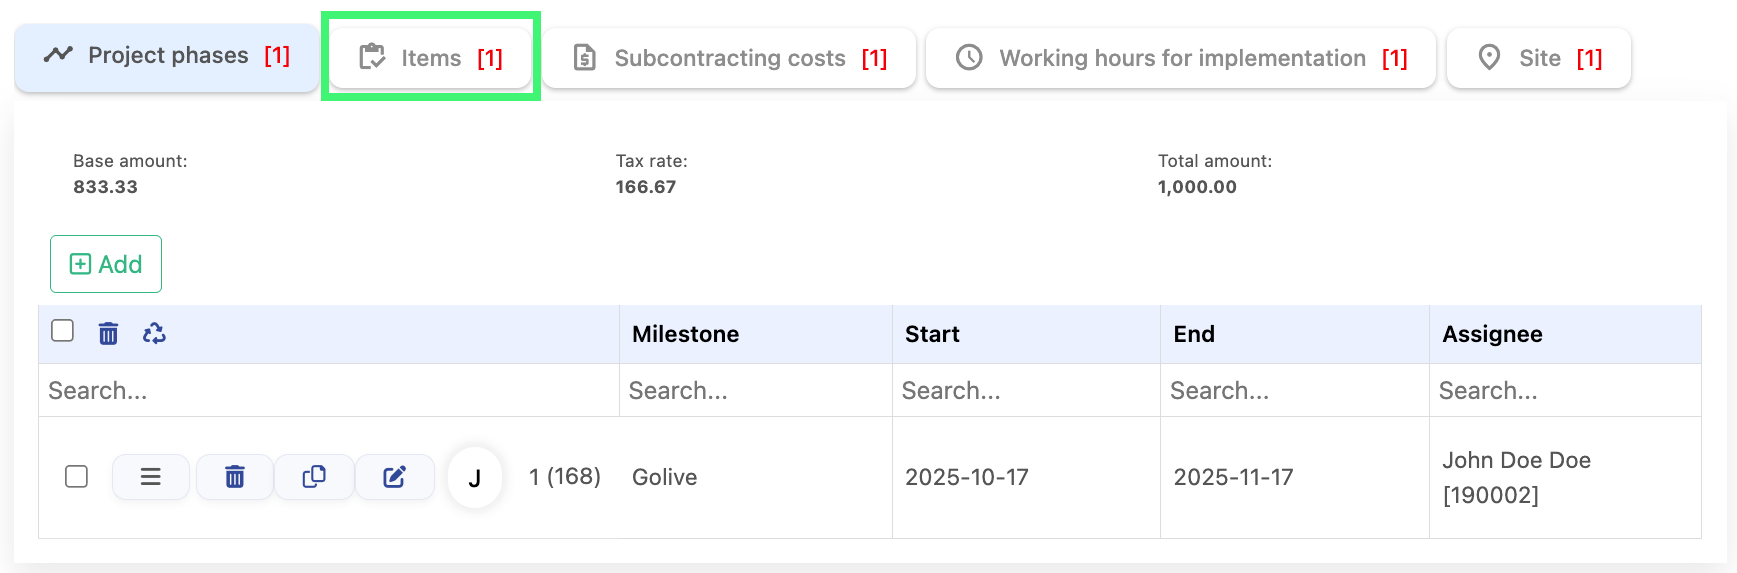Delete the Golive row using trash icon
The image size is (1737, 573).
[235, 477]
